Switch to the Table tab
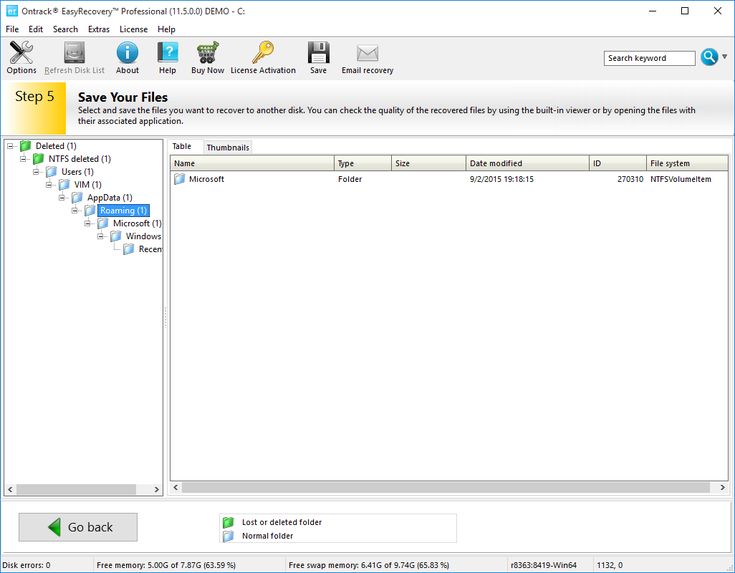This screenshot has width=735, height=573. [x=181, y=146]
